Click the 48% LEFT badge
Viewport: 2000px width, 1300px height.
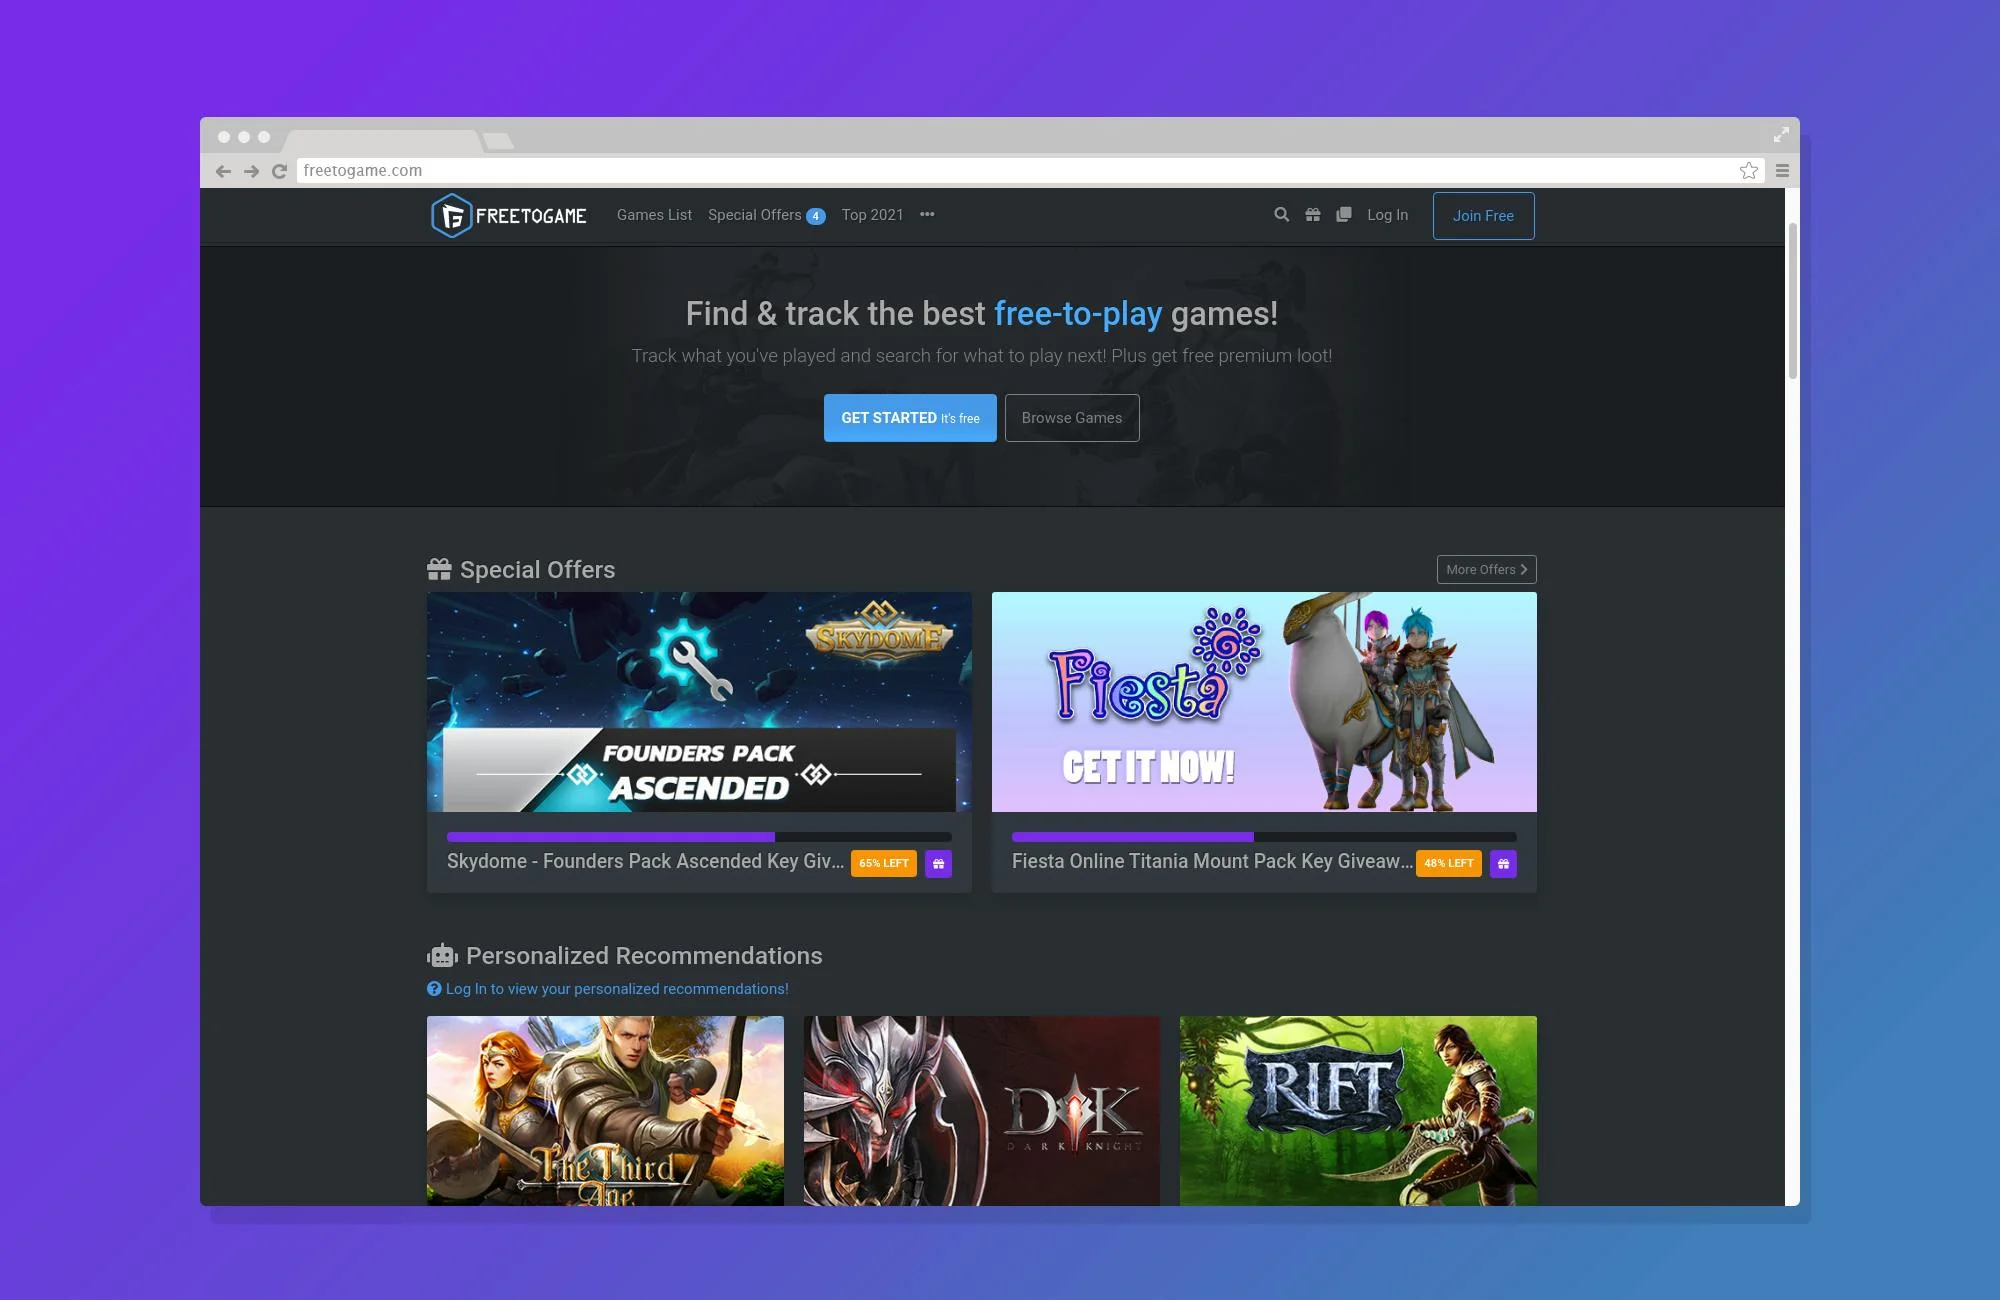(1449, 863)
